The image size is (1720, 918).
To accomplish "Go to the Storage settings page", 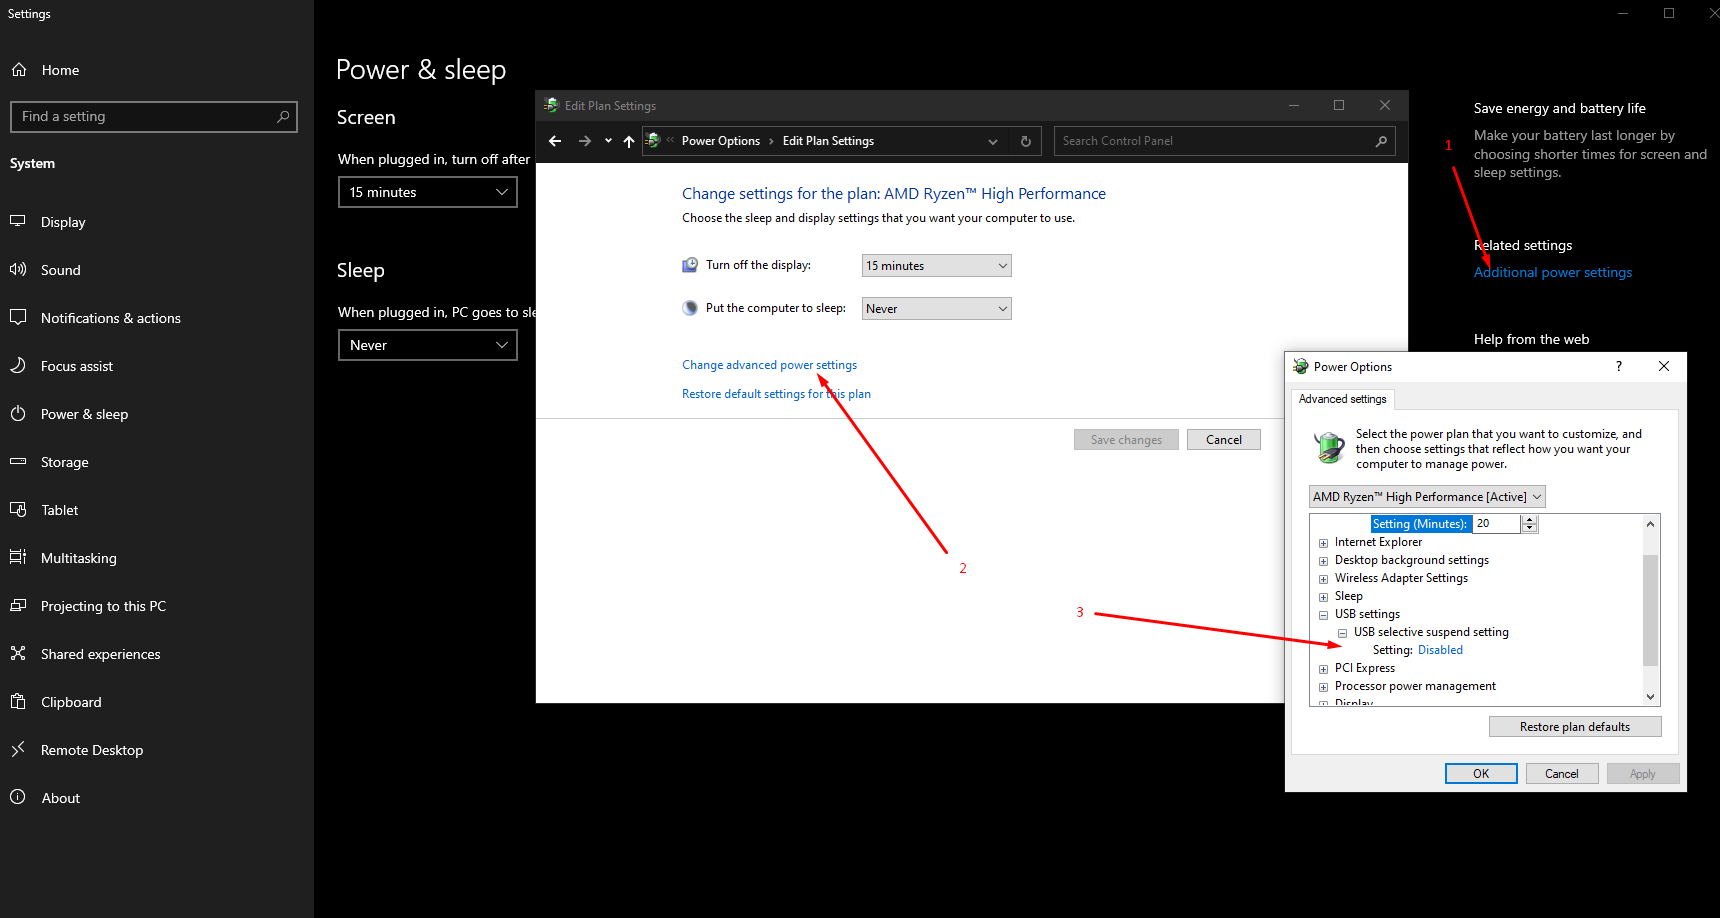I will [64, 462].
